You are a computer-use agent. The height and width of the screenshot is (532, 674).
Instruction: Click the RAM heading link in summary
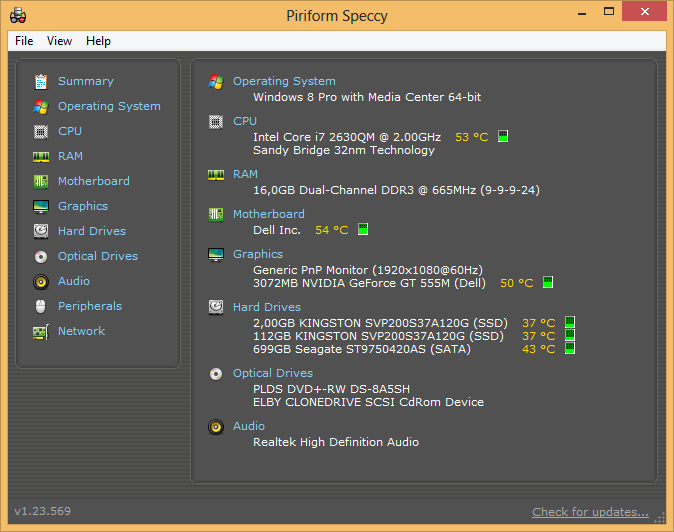(x=245, y=174)
